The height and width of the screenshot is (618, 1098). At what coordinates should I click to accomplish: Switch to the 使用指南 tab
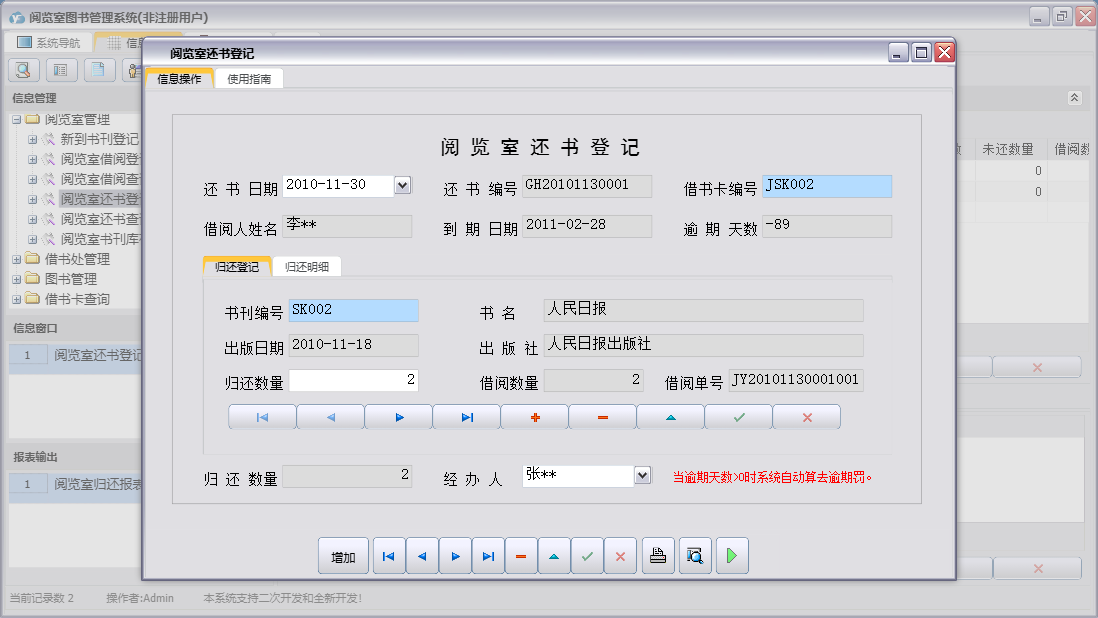249,79
